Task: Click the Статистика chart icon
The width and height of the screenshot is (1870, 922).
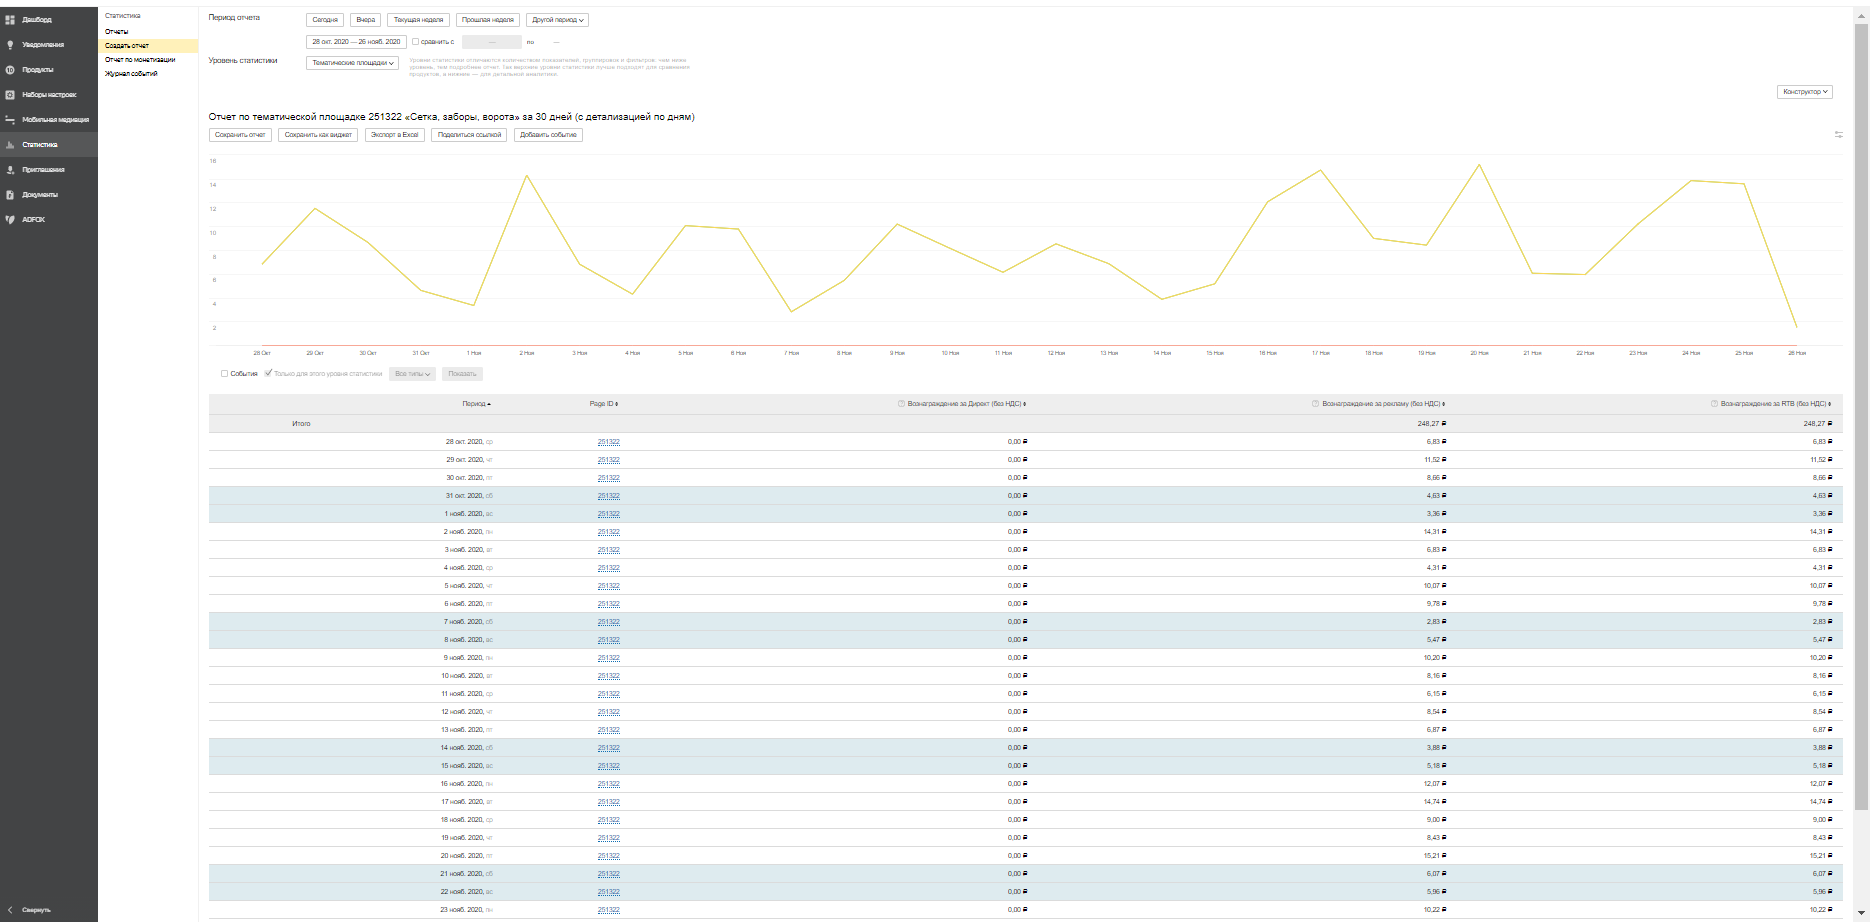Action: [x=10, y=145]
